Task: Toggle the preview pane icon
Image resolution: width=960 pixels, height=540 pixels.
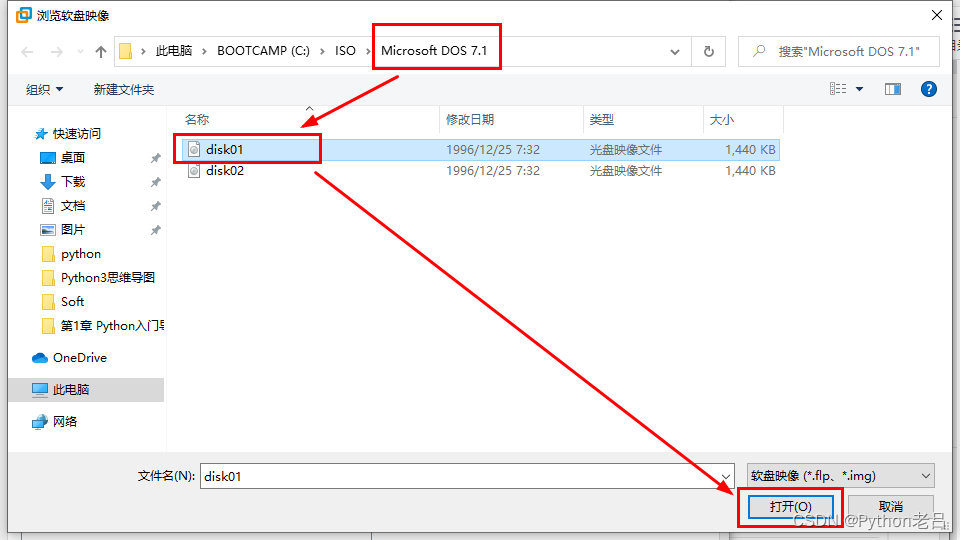Action: click(893, 89)
